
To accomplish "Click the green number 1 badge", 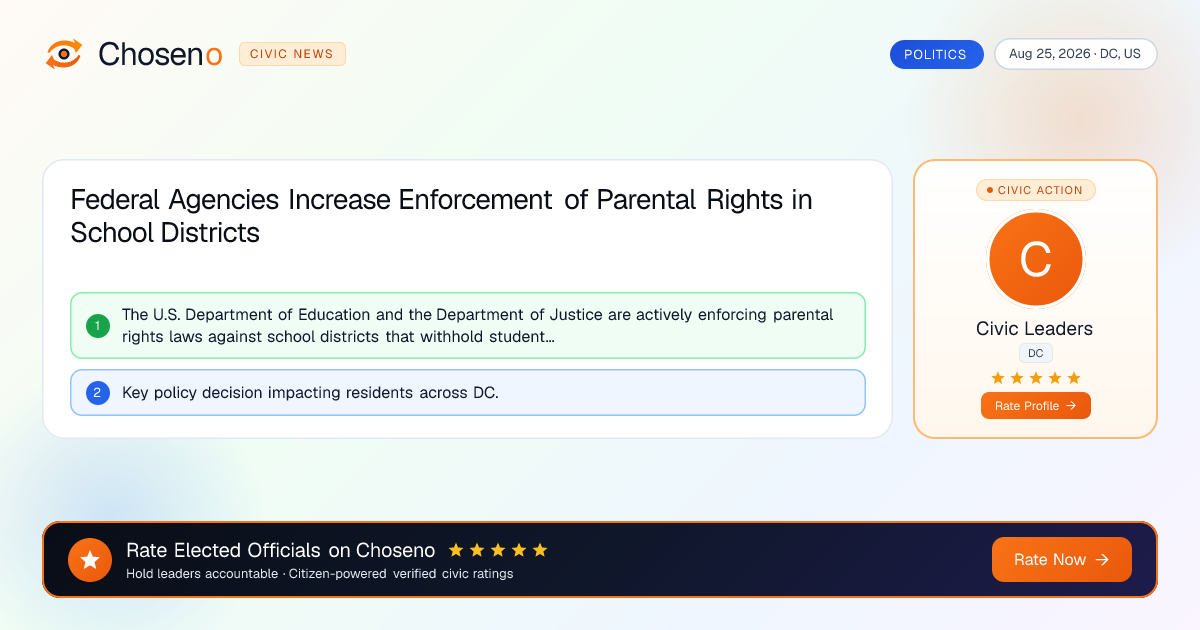I will pyautogui.click(x=98, y=325).
